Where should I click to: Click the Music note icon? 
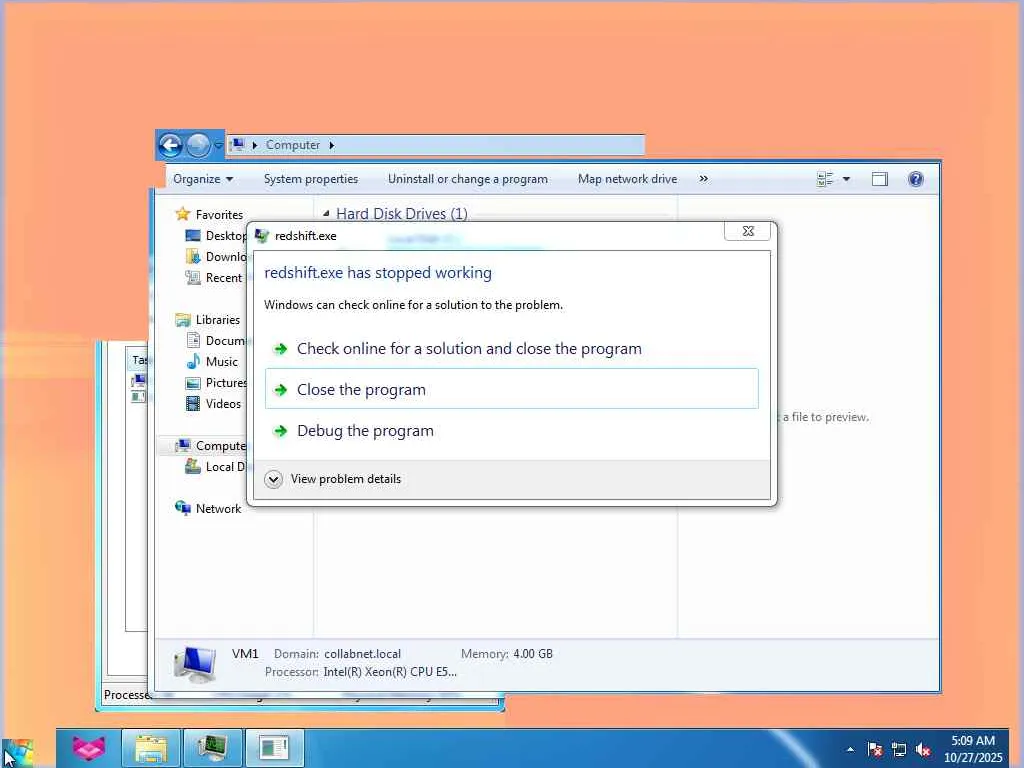193,361
